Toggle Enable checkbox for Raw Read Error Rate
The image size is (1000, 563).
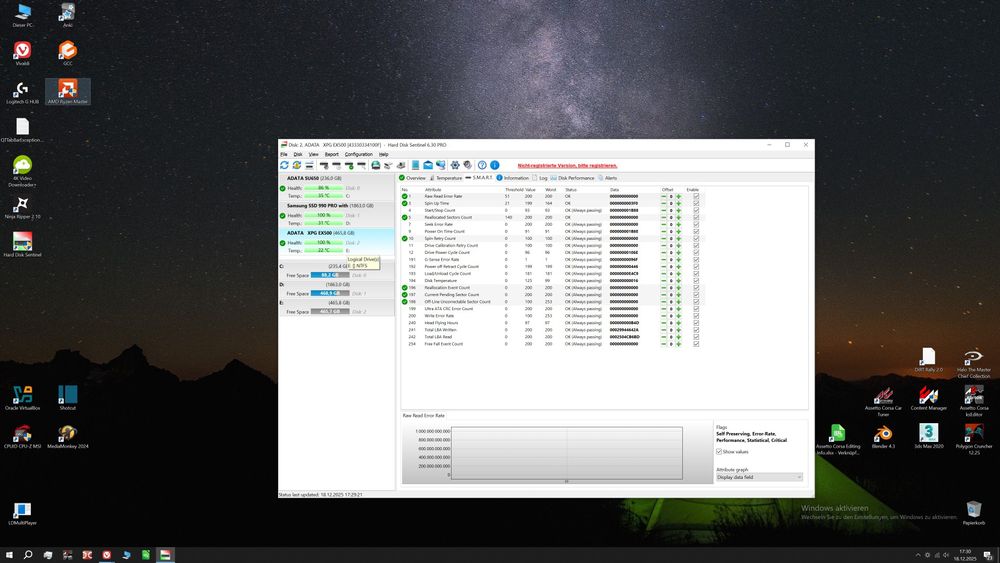[x=696, y=196]
